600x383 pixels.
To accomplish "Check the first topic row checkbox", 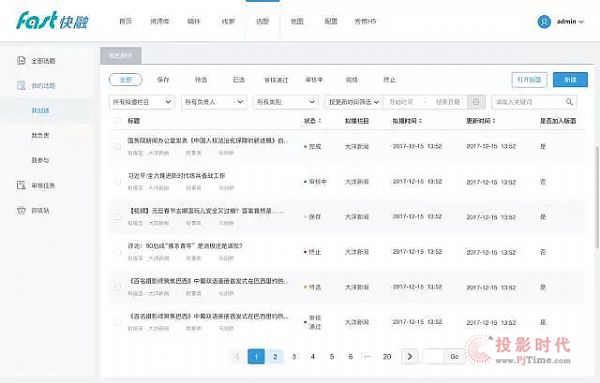I will [117, 146].
